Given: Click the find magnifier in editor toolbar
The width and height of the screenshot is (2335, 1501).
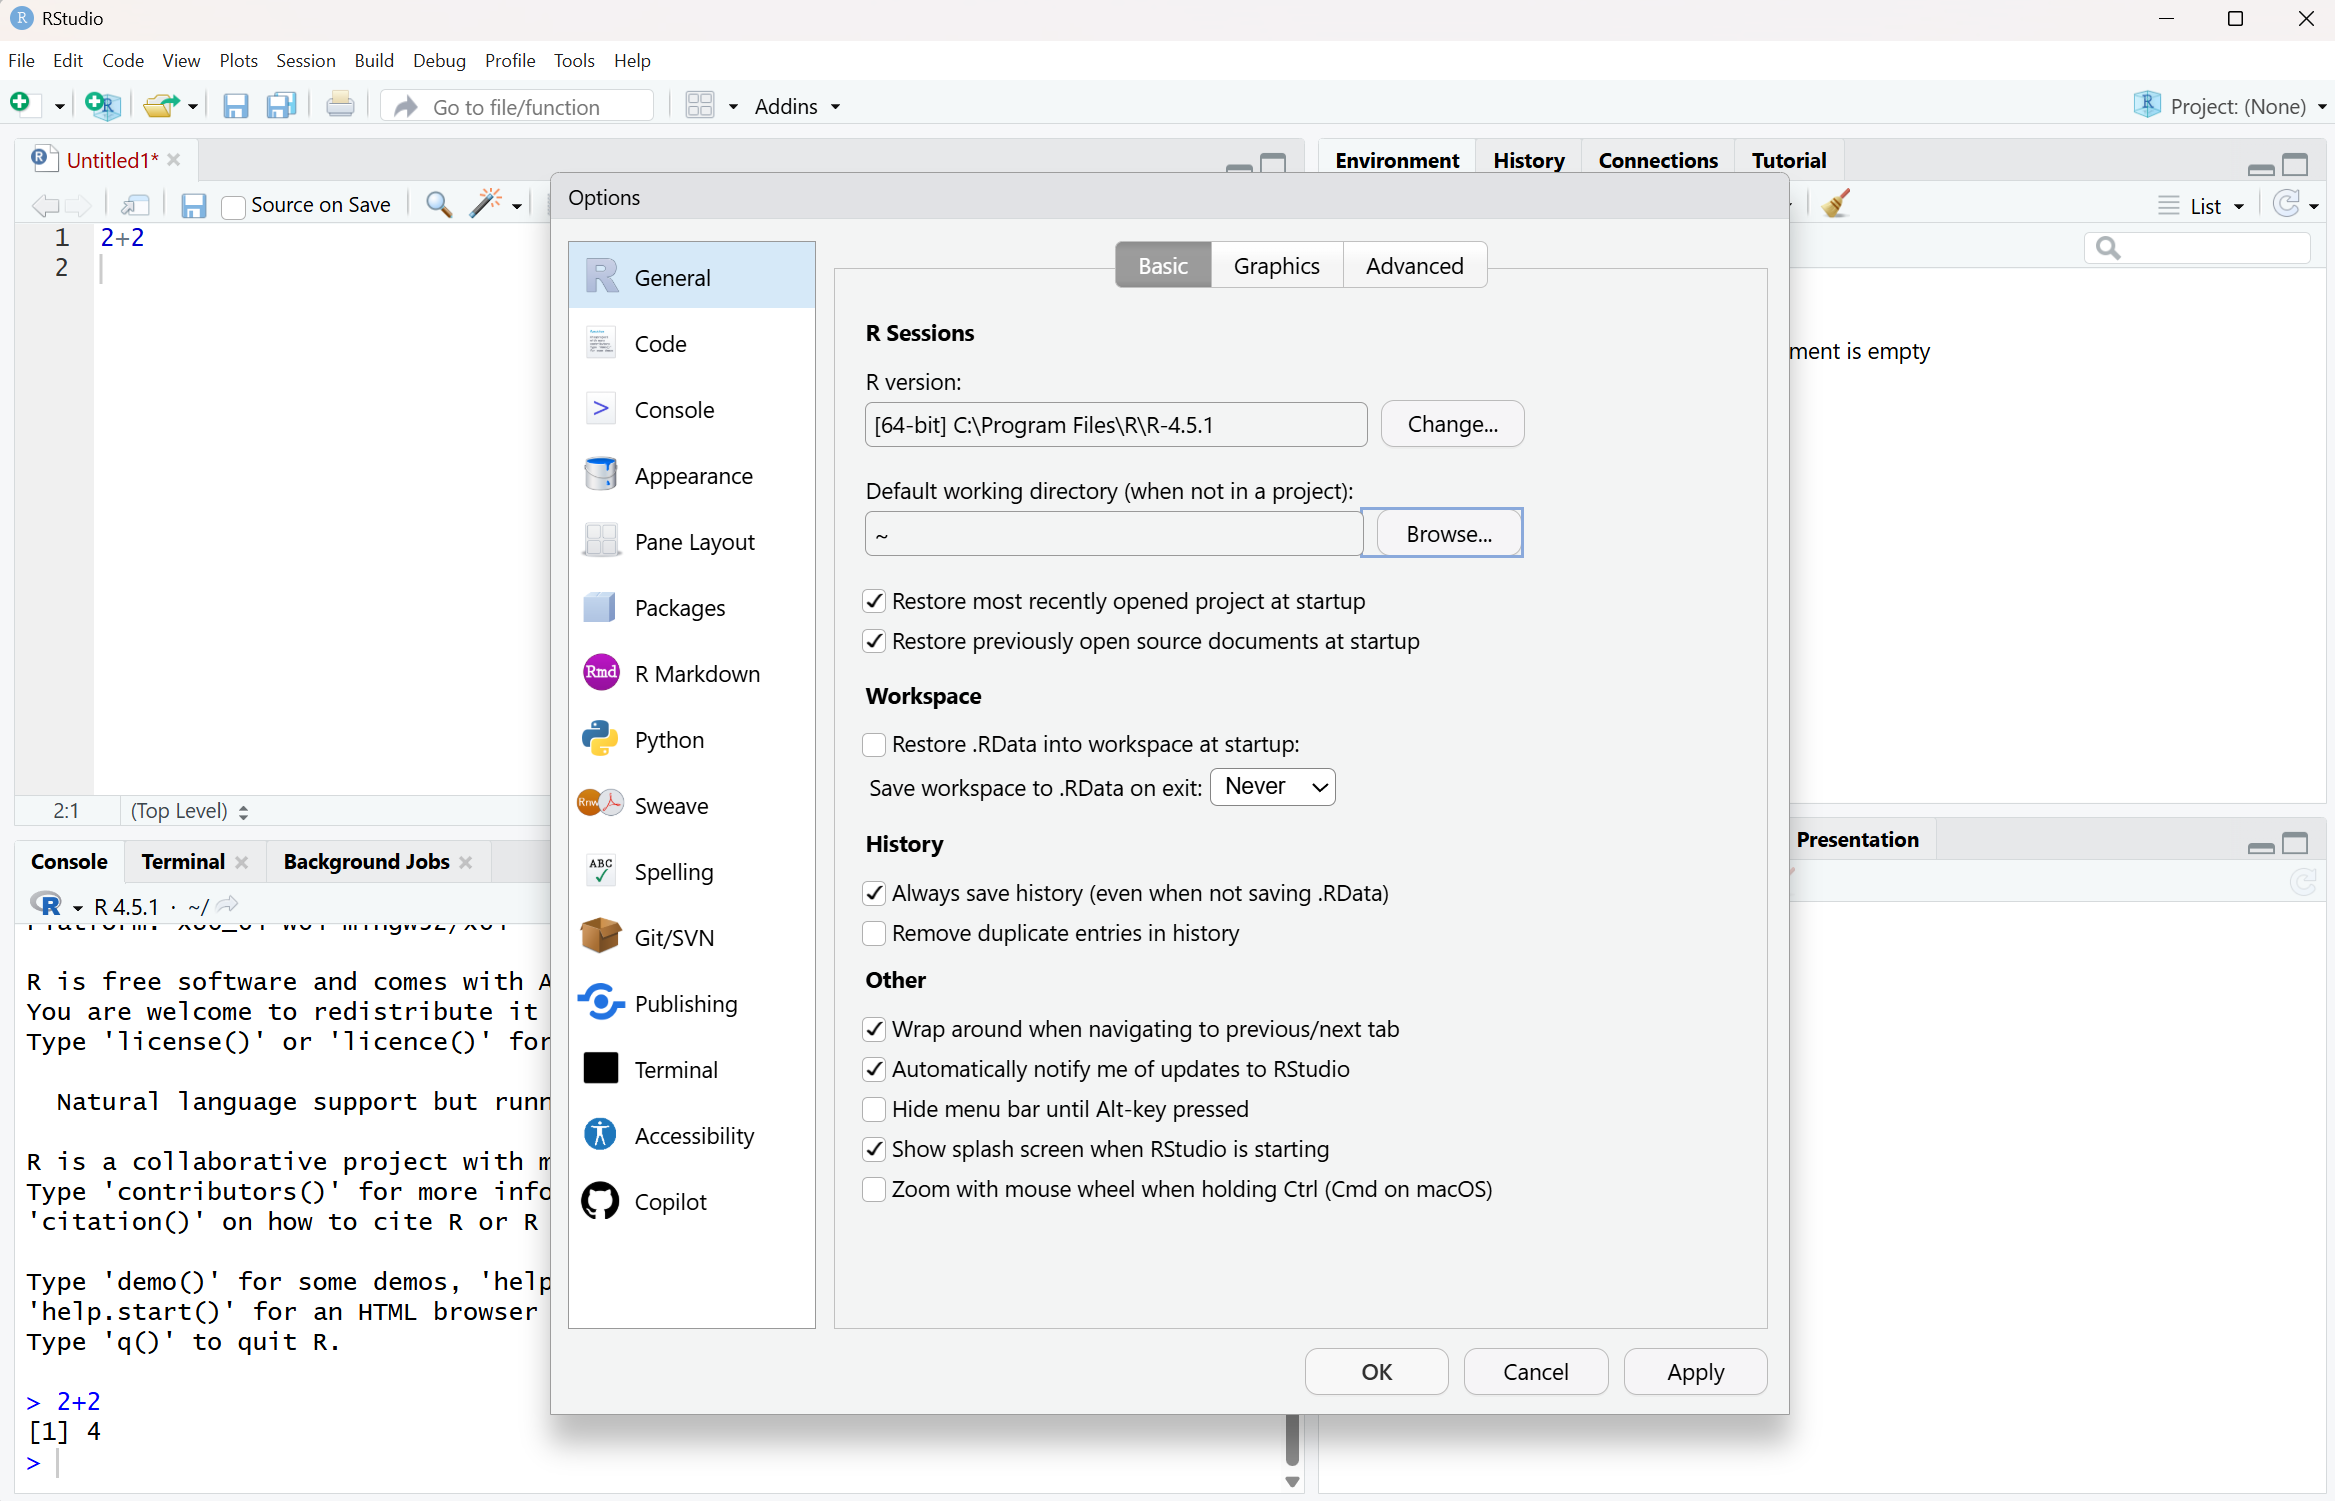Looking at the screenshot, I should click(438, 205).
